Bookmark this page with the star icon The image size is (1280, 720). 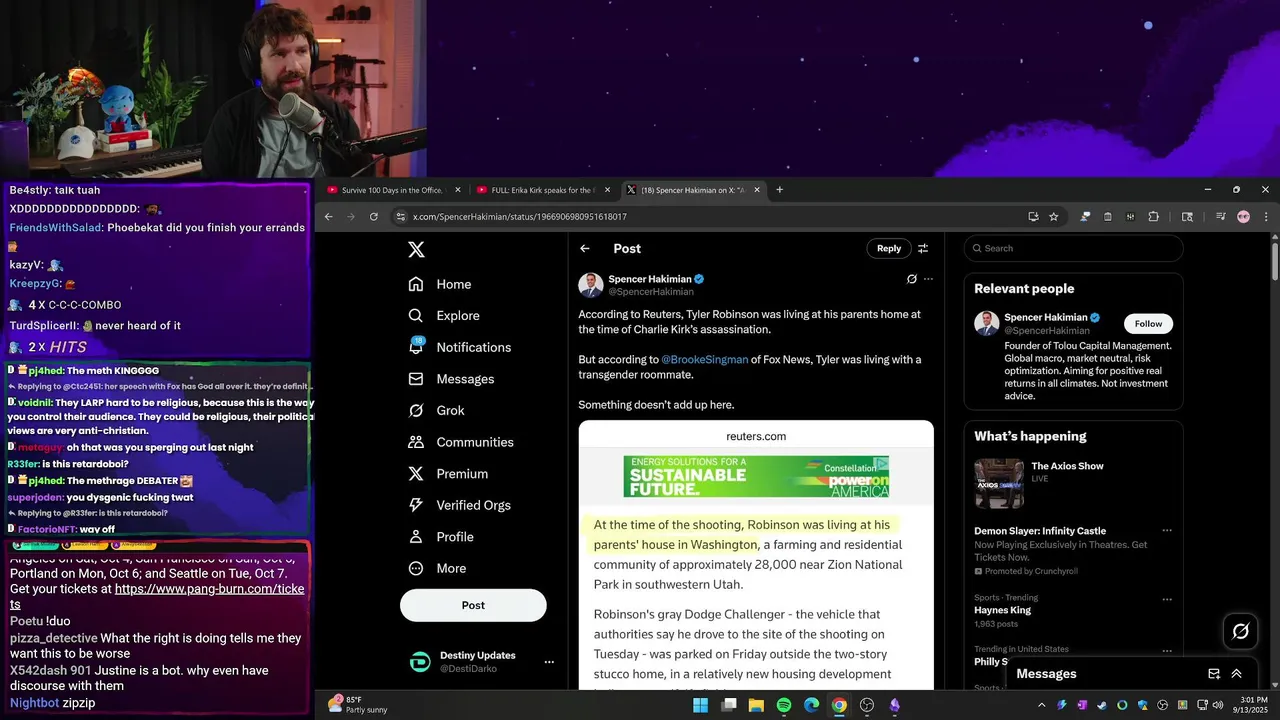tap(1053, 216)
